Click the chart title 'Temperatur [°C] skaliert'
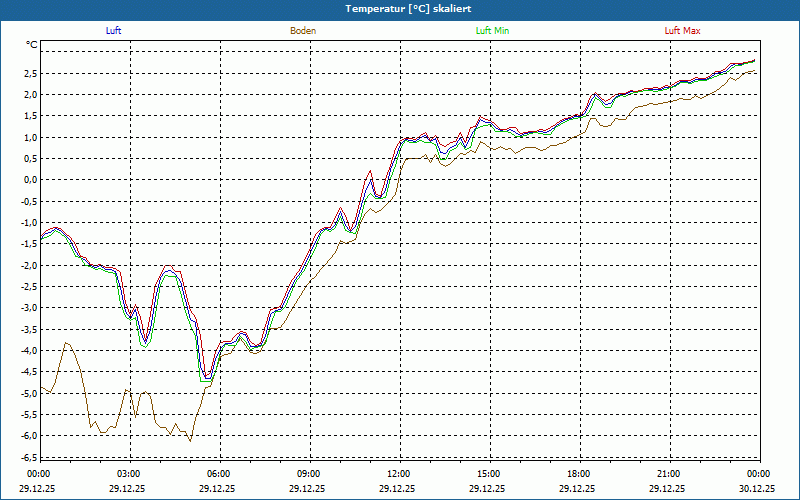800x500 pixels. (x=408, y=9)
